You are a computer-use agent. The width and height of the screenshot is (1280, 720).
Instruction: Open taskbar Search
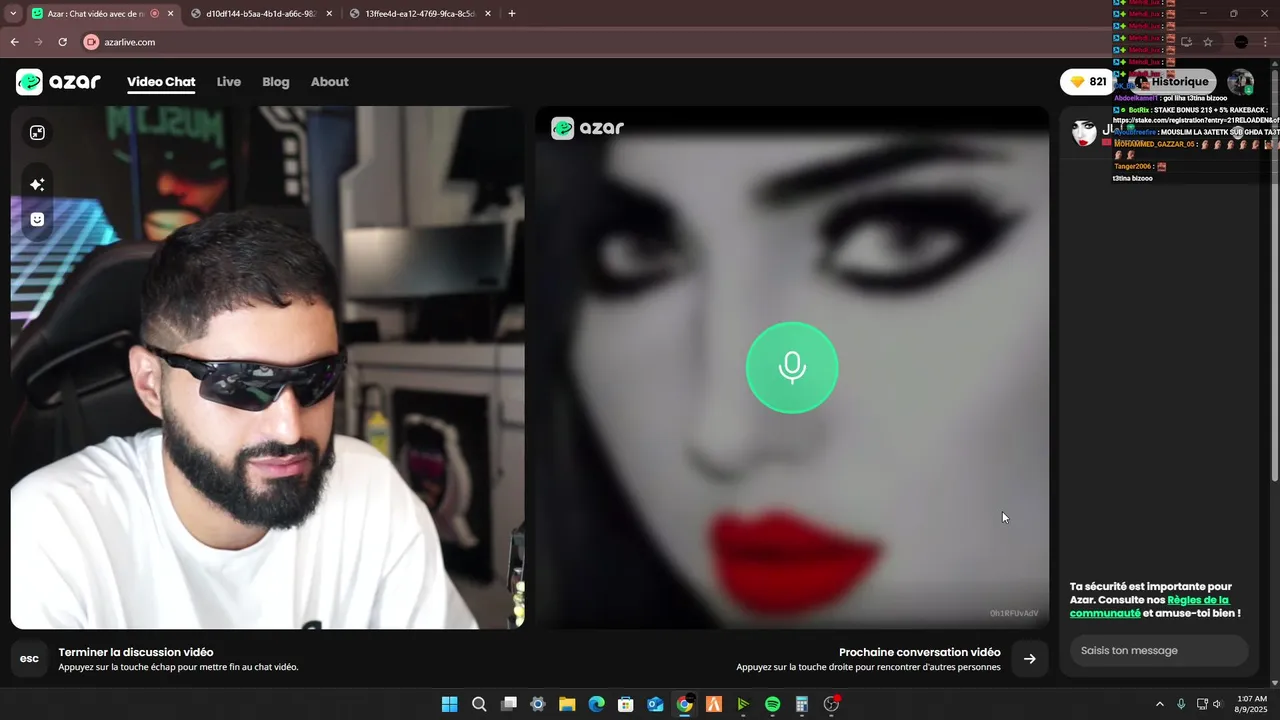click(479, 704)
